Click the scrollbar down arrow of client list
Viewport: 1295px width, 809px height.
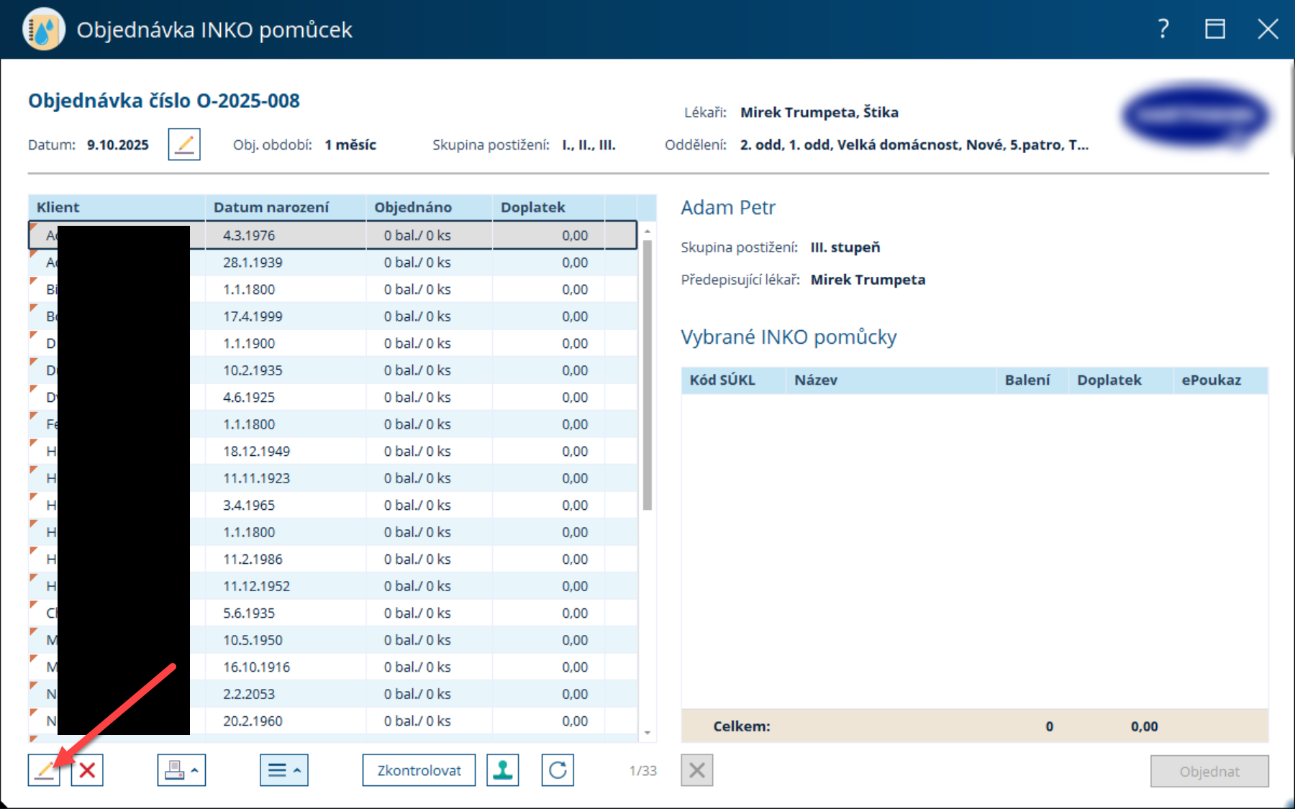(647, 733)
